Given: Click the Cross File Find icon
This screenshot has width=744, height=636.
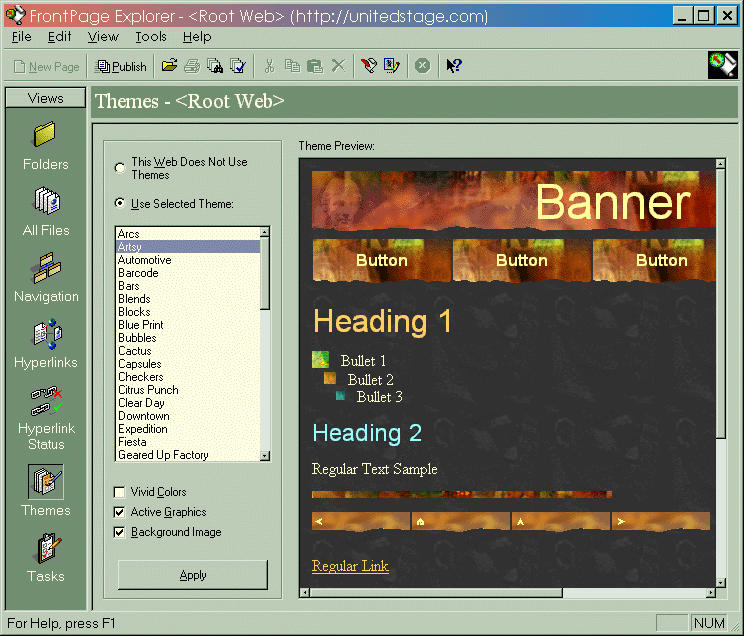Looking at the screenshot, I should coord(214,66).
